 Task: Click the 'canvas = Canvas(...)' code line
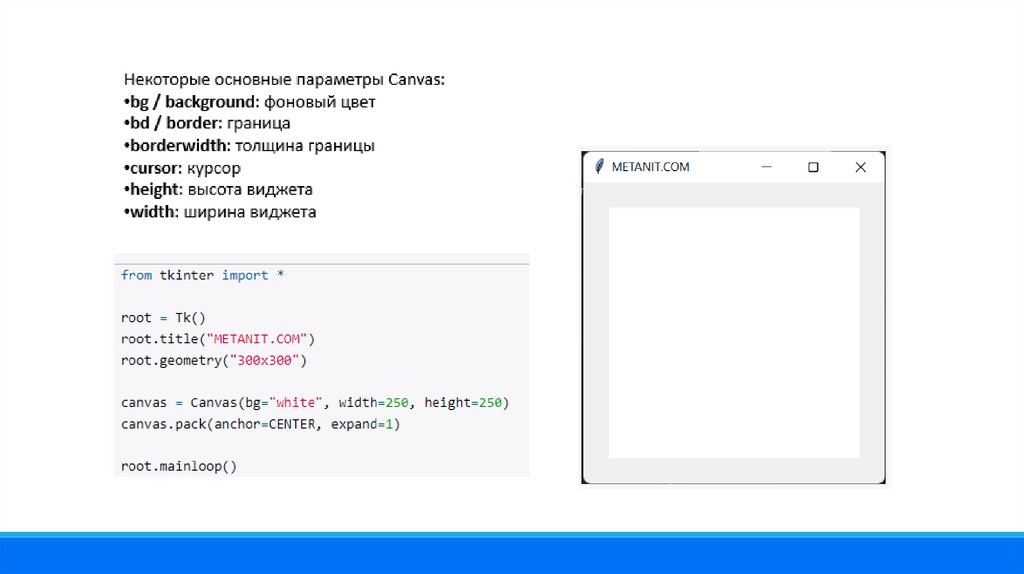coord(315,403)
